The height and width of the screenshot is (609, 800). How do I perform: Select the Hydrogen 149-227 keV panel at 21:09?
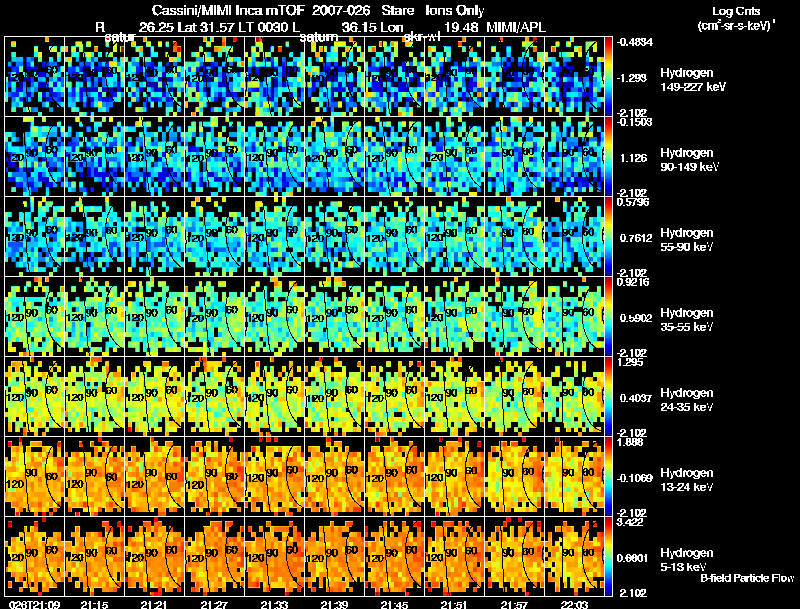tap(35, 77)
